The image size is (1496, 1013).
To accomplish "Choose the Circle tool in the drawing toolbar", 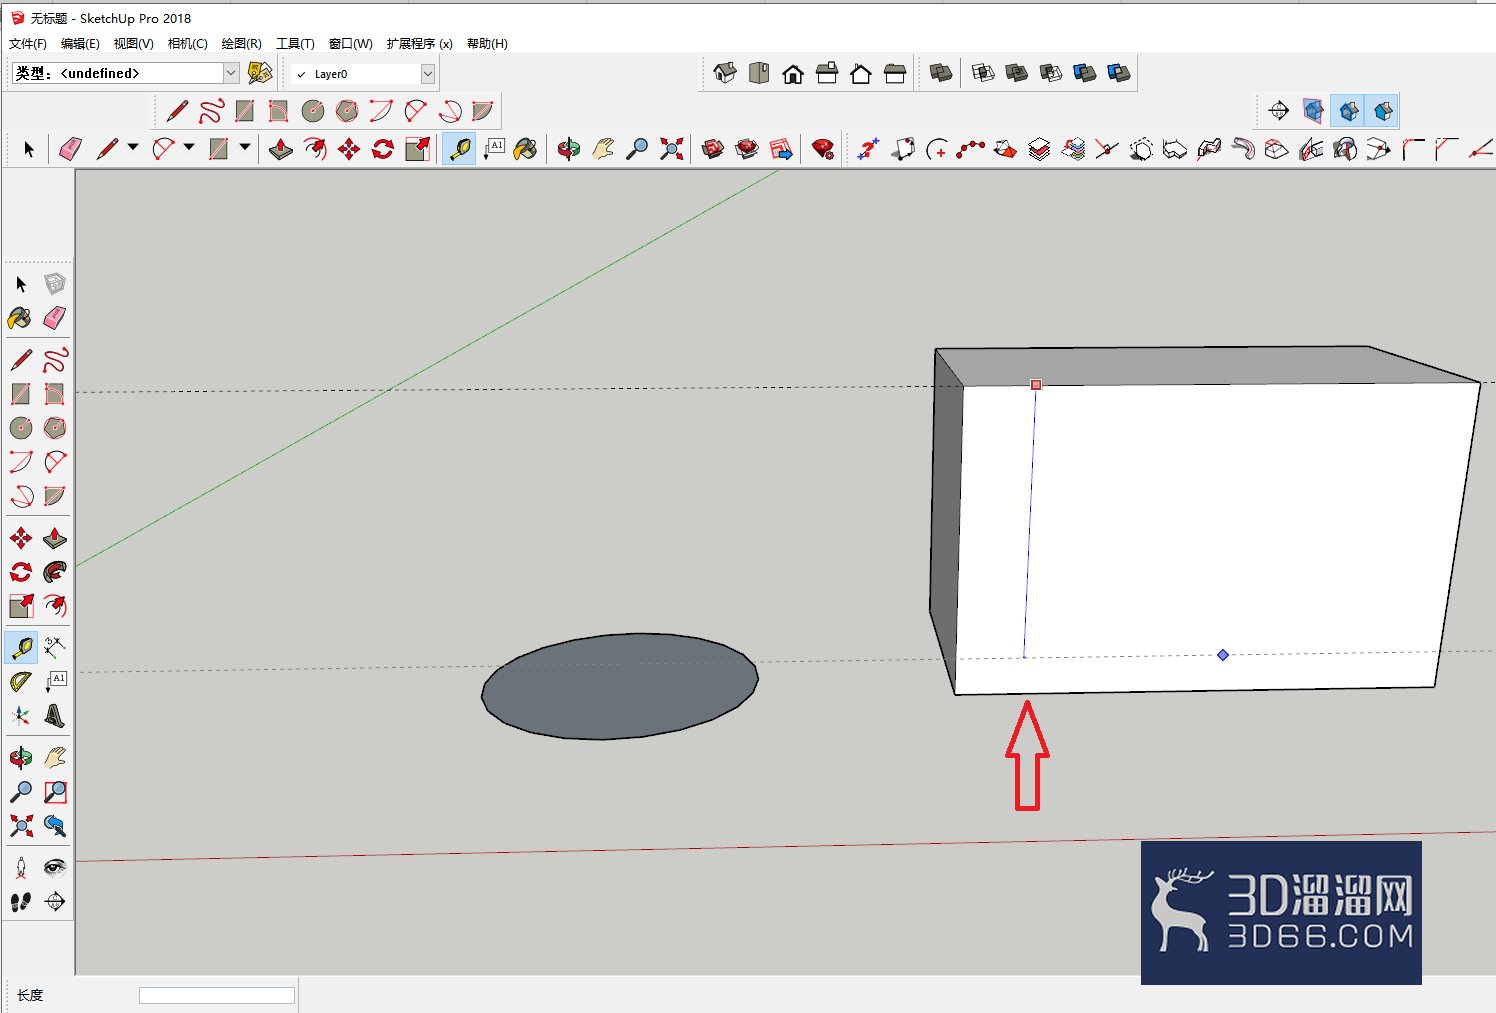I will tap(313, 110).
